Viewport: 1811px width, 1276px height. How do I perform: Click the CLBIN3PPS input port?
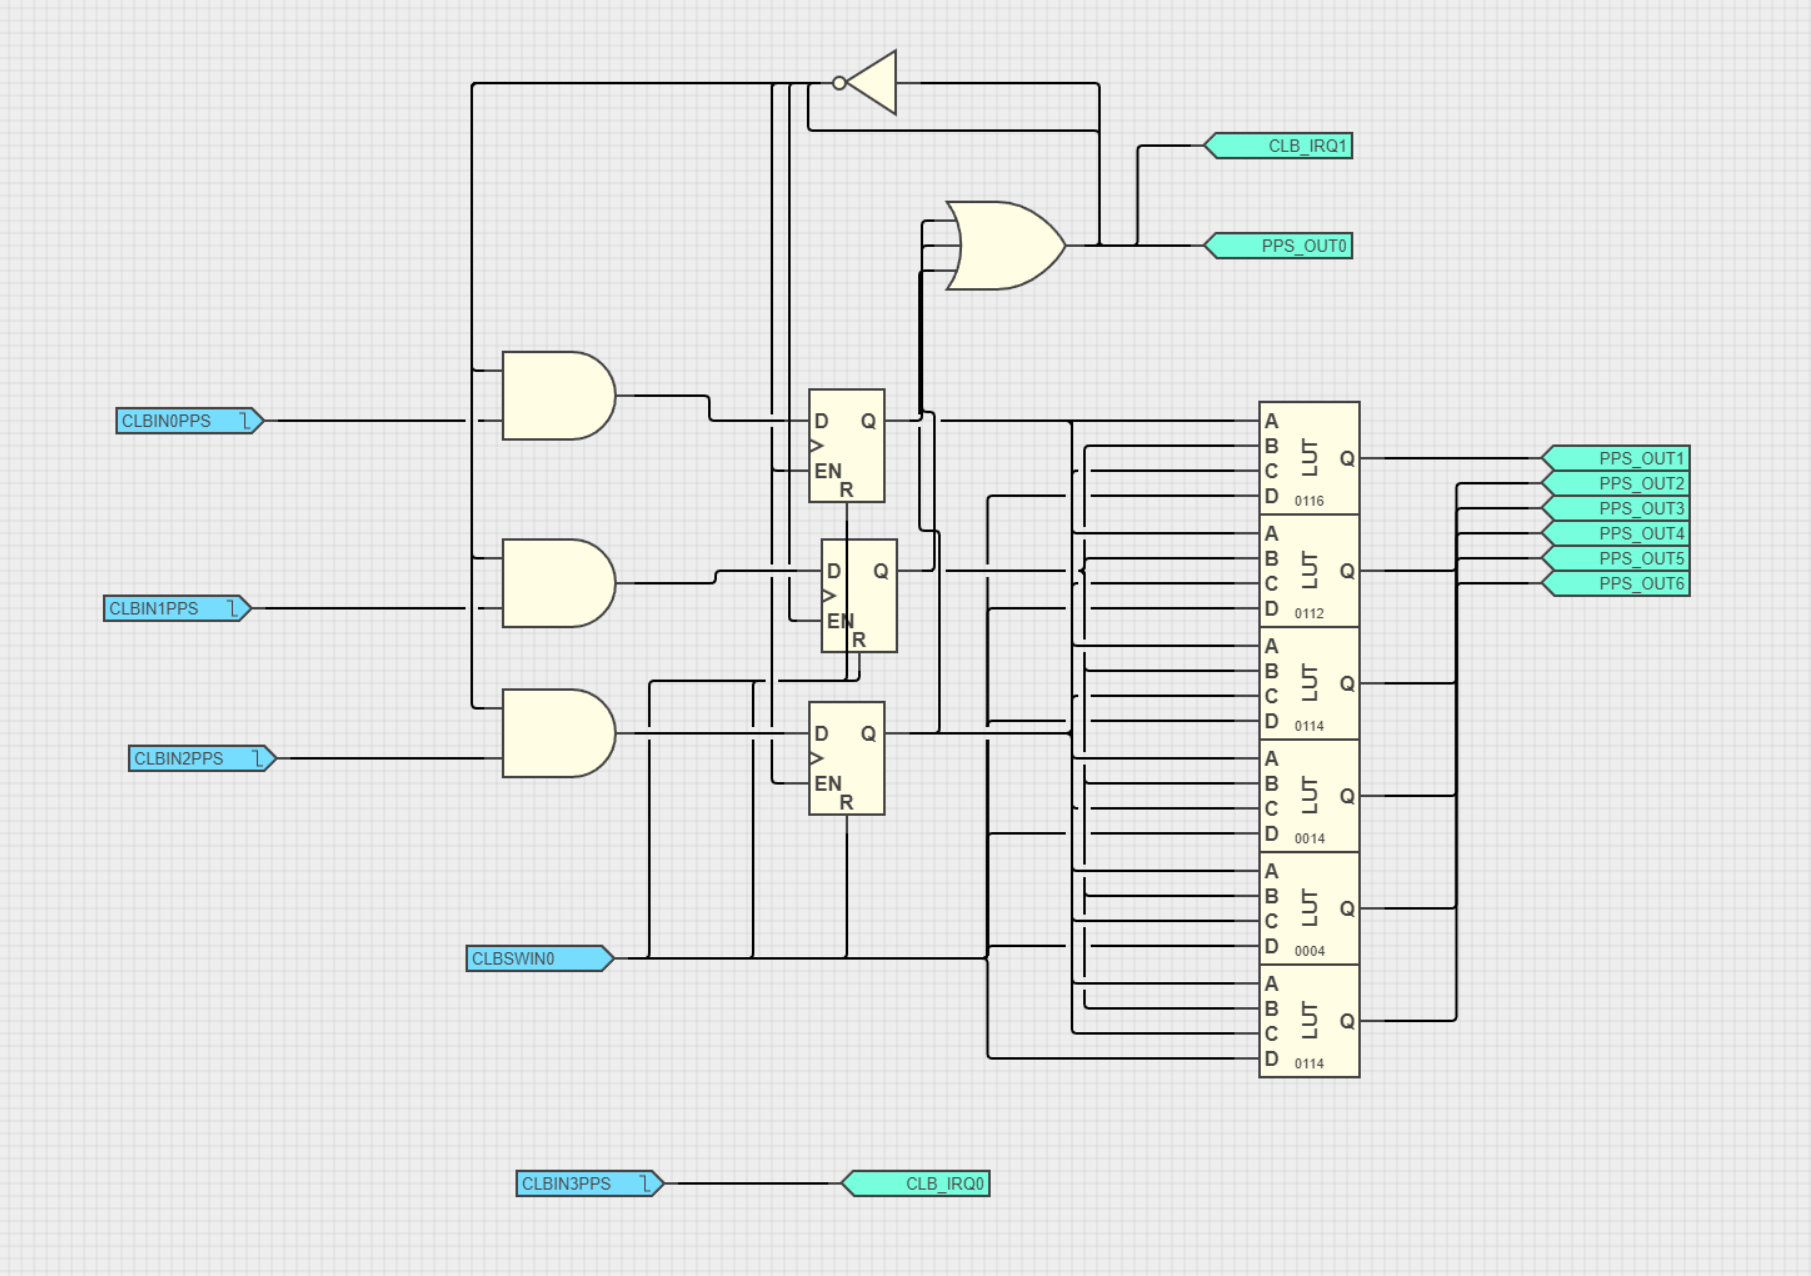click(x=590, y=1183)
